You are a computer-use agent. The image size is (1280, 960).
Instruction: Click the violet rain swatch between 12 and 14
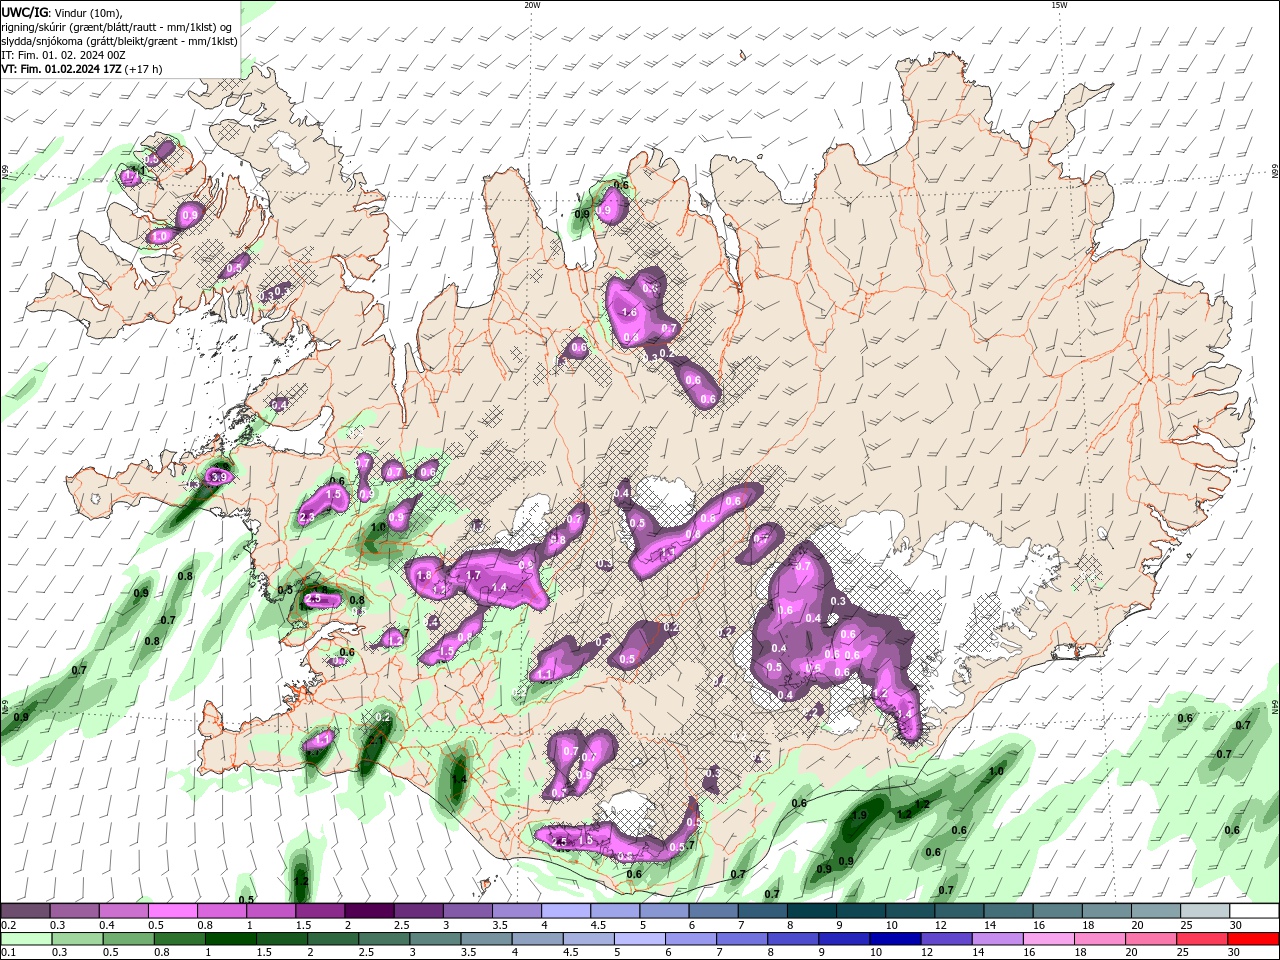pyautogui.click(x=947, y=939)
